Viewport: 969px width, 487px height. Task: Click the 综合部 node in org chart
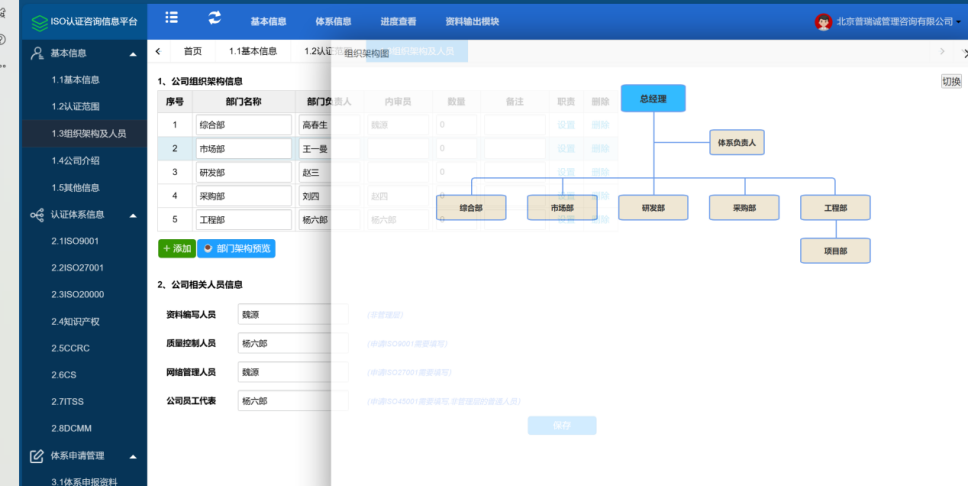coord(471,208)
